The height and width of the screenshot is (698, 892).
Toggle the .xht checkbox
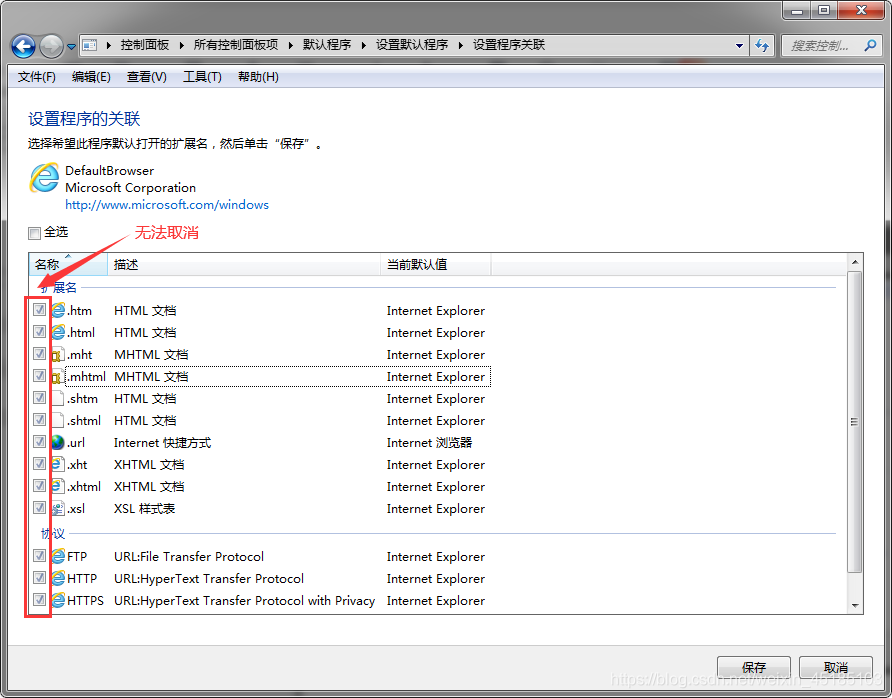tap(39, 464)
